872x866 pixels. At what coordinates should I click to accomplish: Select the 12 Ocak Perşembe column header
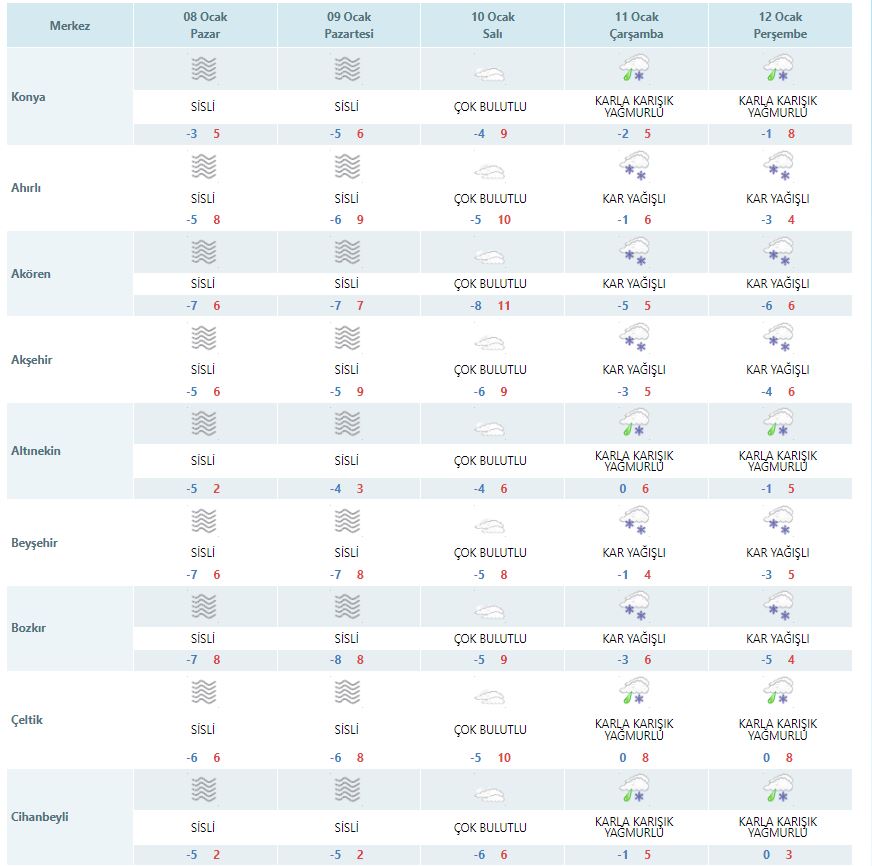pyautogui.click(x=778, y=25)
